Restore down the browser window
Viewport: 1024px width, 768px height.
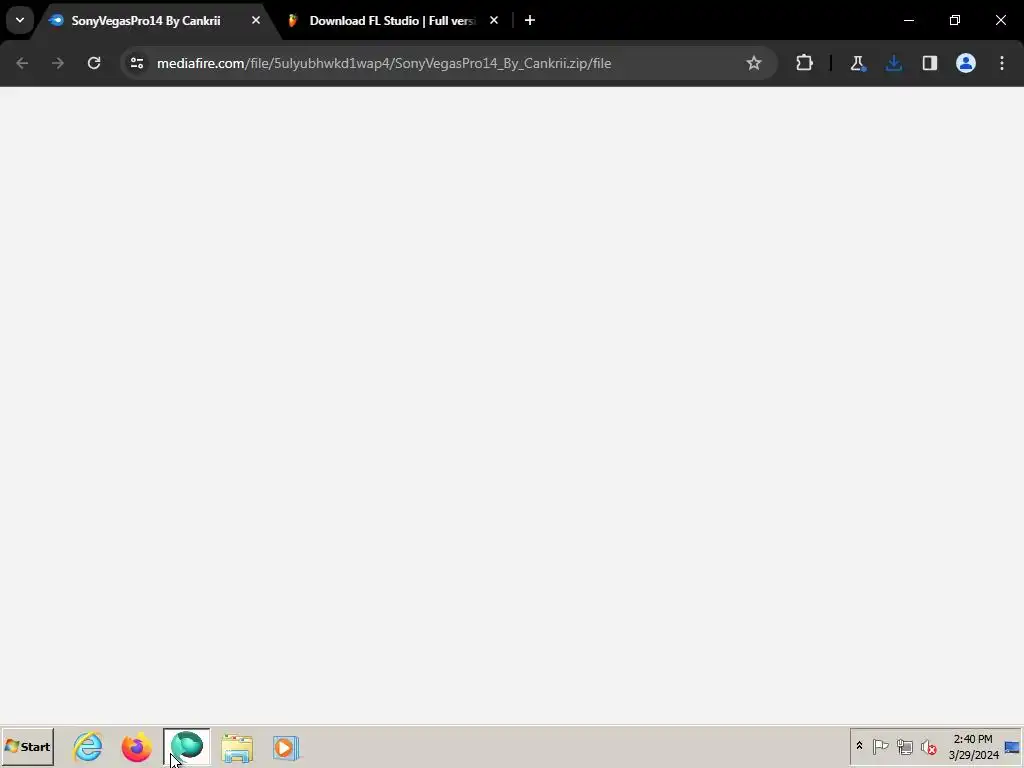click(x=955, y=20)
